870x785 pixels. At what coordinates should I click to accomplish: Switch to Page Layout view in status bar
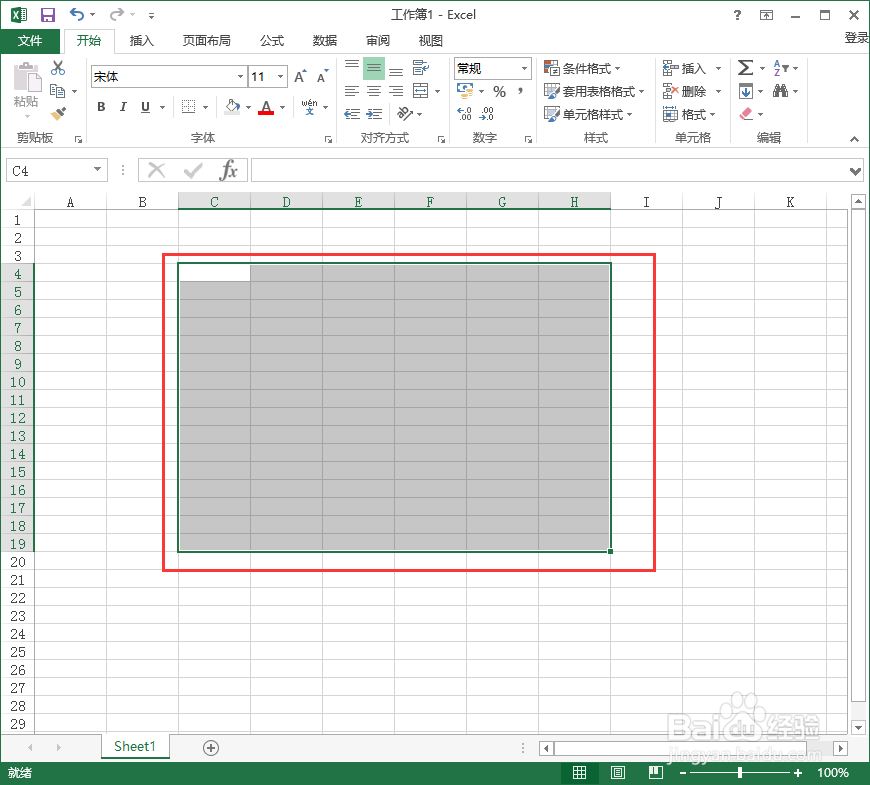(618, 772)
